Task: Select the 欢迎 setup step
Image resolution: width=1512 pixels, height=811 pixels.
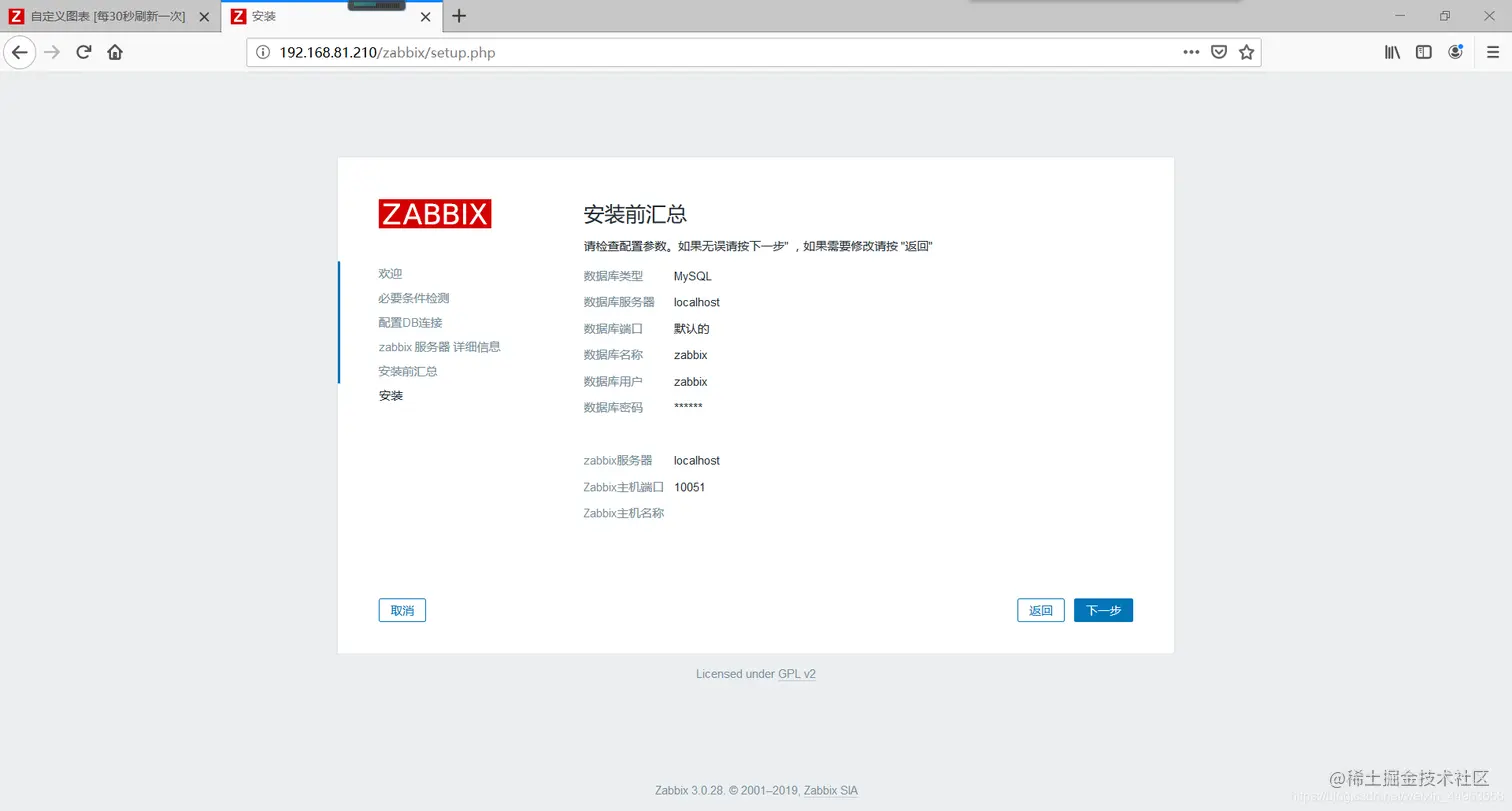Action: click(x=390, y=273)
